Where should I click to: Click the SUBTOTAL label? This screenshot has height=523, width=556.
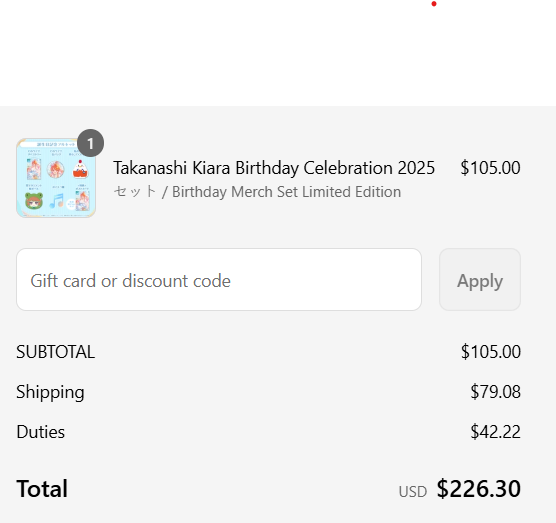click(56, 352)
